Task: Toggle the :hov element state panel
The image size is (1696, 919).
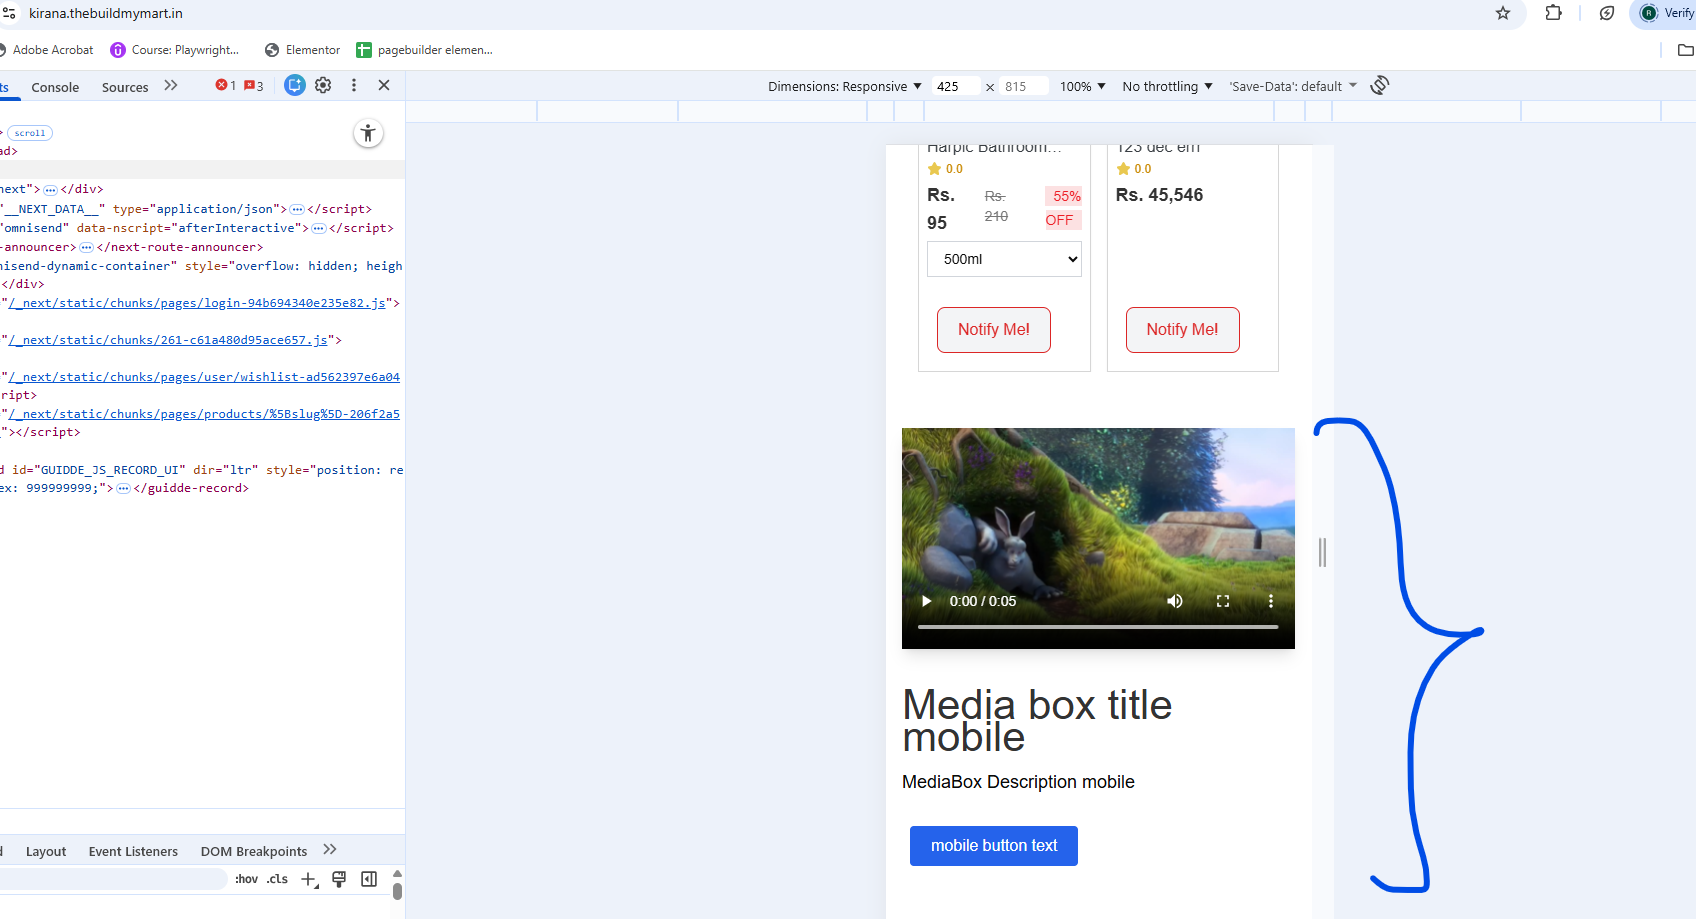Action: (x=246, y=879)
